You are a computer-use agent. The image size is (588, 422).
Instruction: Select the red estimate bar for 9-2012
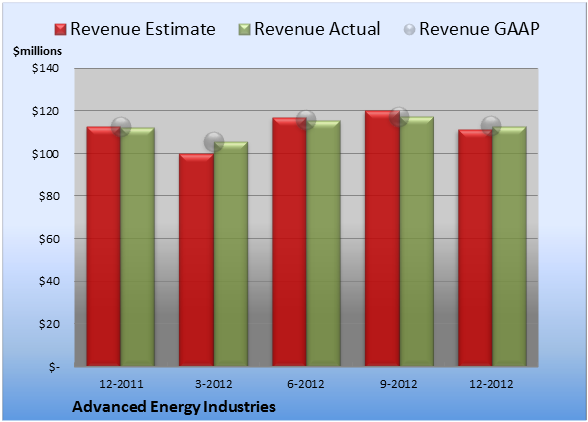pos(382,238)
